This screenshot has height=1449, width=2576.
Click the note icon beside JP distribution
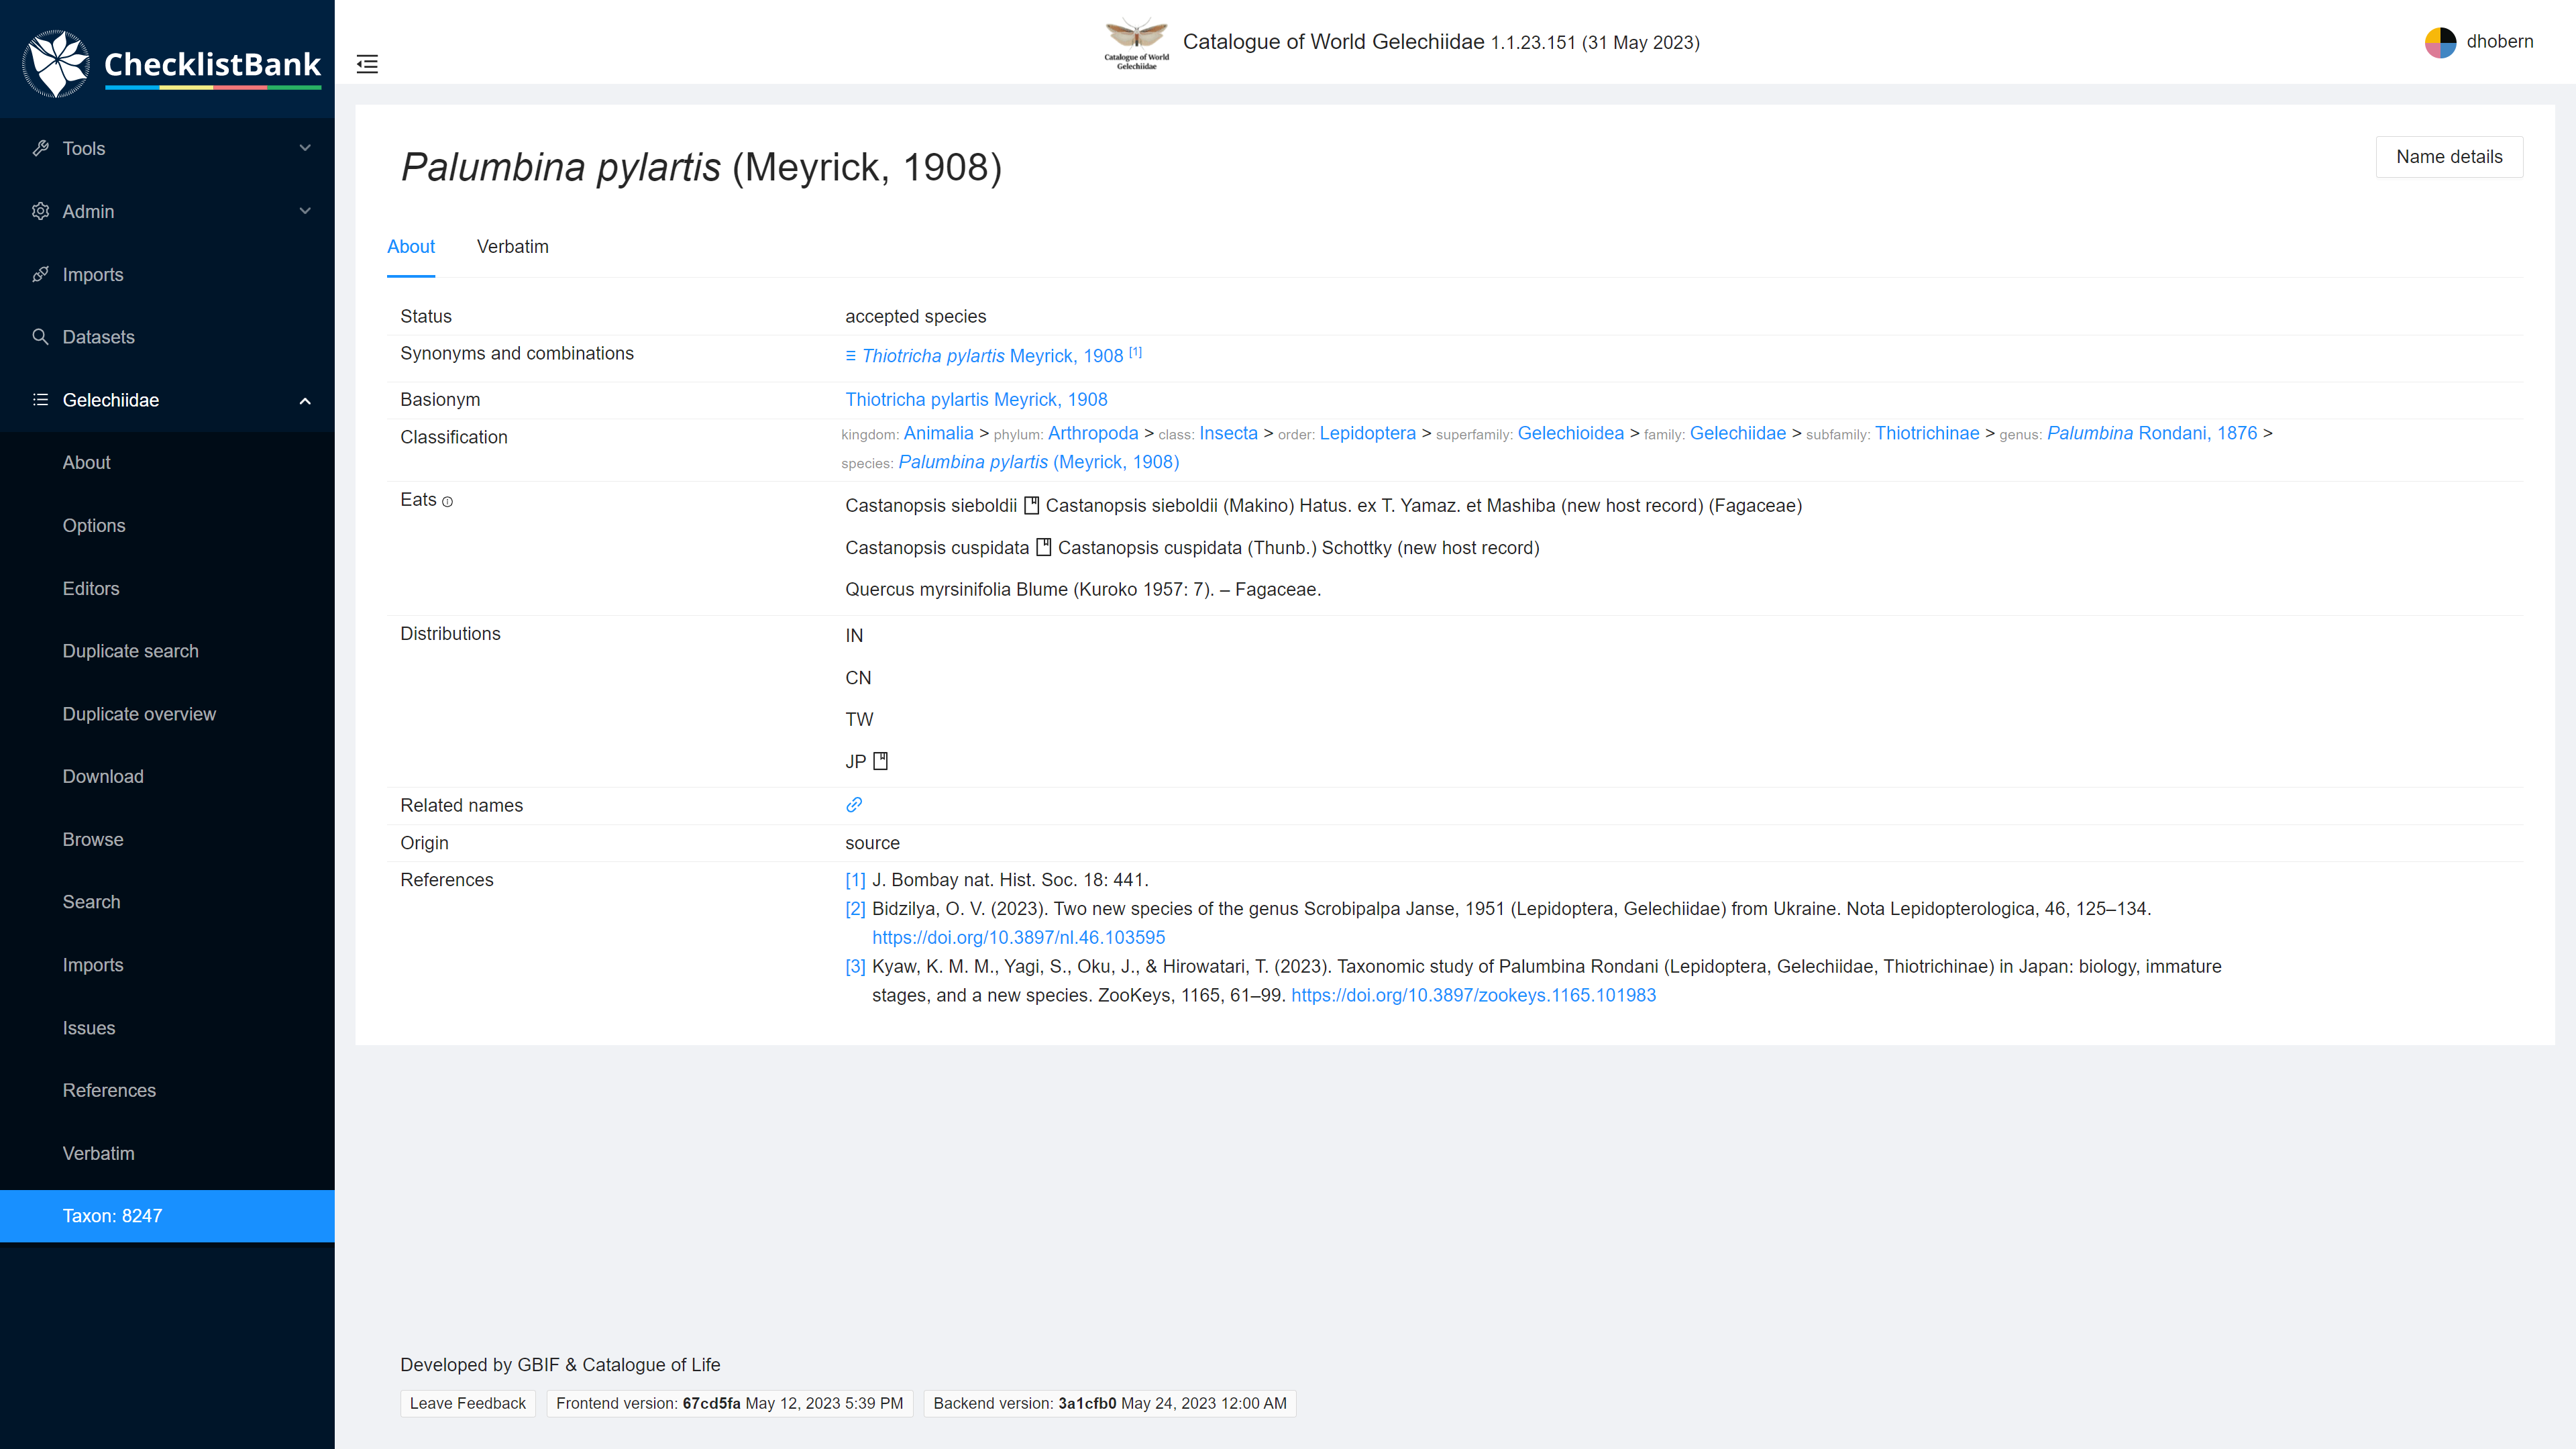pyautogui.click(x=880, y=760)
